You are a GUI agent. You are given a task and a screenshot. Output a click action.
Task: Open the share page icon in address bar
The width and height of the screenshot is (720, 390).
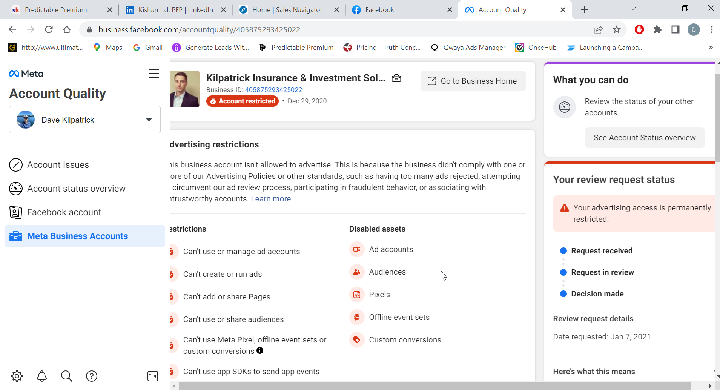(x=598, y=29)
